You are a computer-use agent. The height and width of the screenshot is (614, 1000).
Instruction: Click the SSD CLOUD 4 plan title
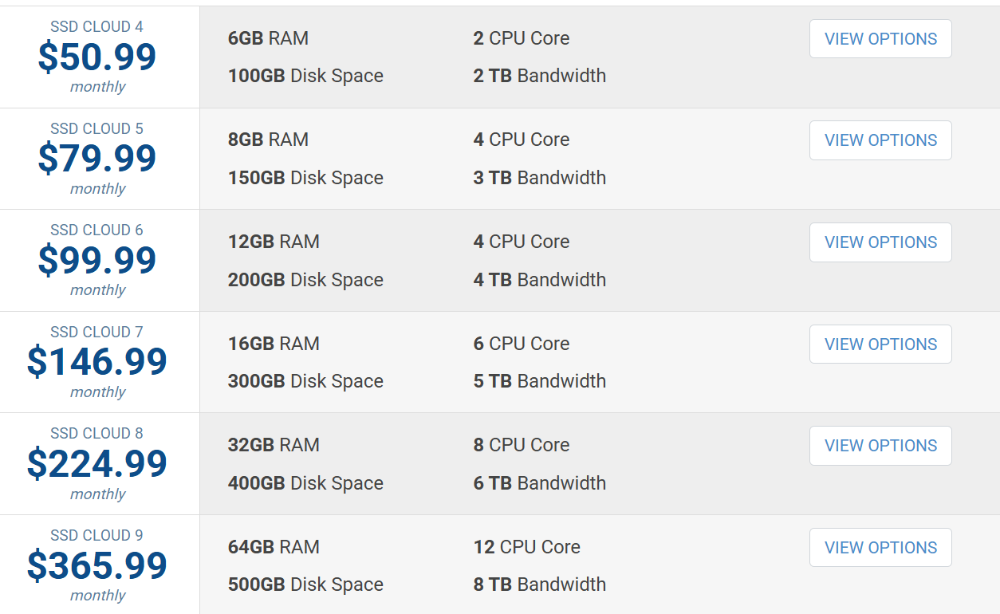[x=97, y=27]
